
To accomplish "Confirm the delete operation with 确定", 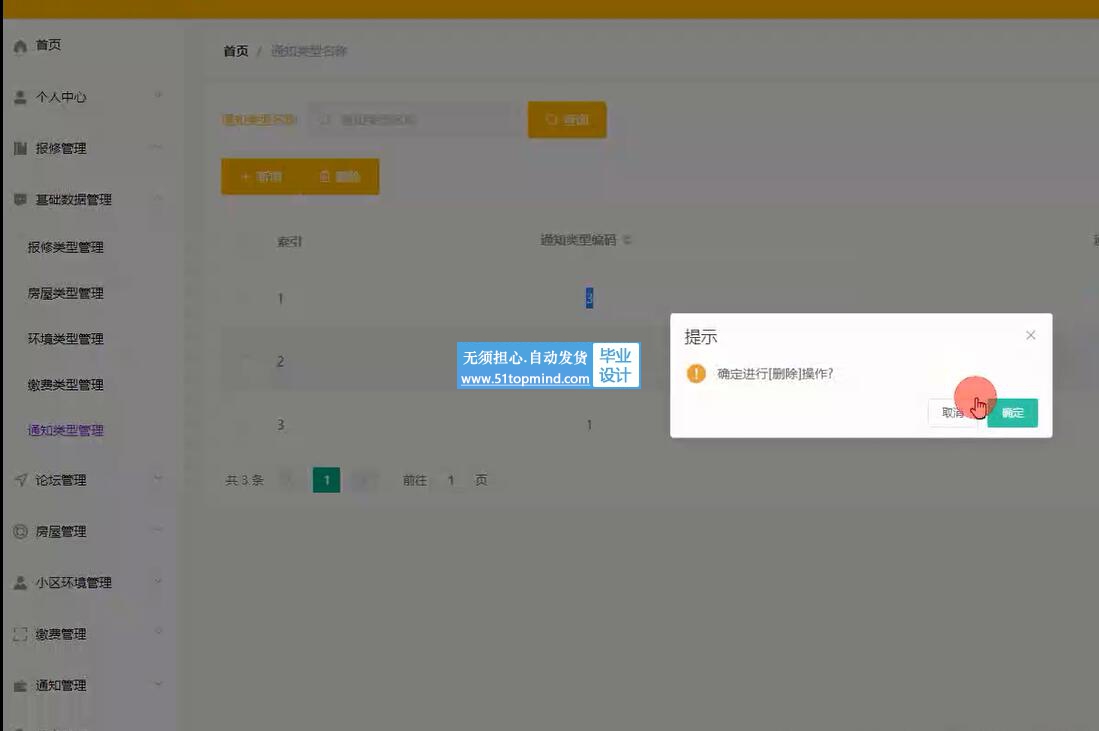I will click(1012, 413).
